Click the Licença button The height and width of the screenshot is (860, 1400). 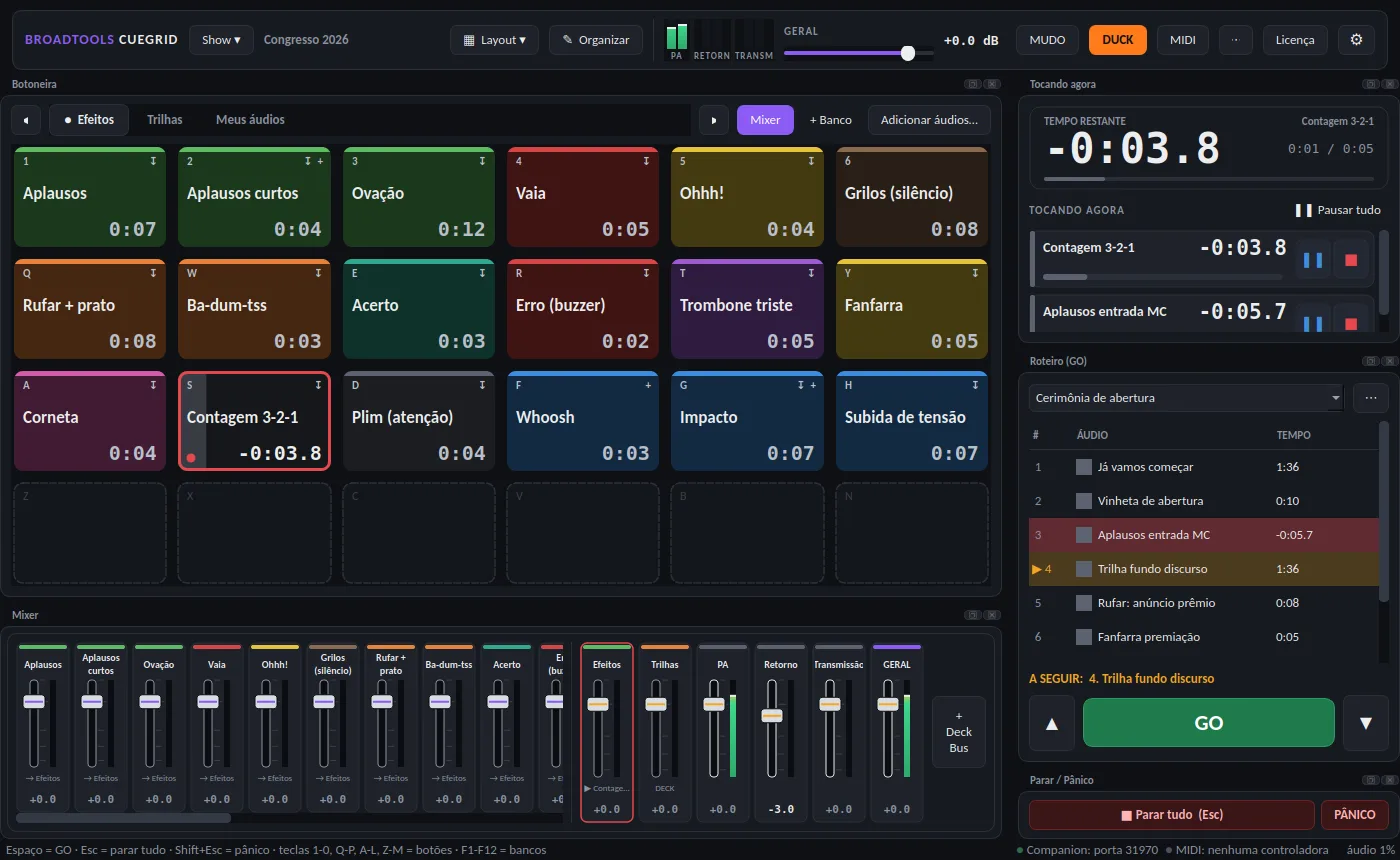click(x=1295, y=40)
